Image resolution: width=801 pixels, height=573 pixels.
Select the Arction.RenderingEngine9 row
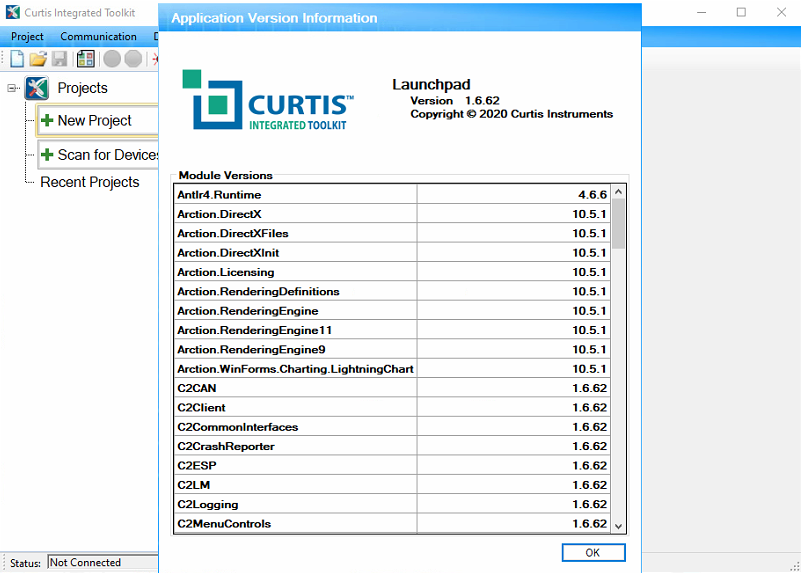392,350
